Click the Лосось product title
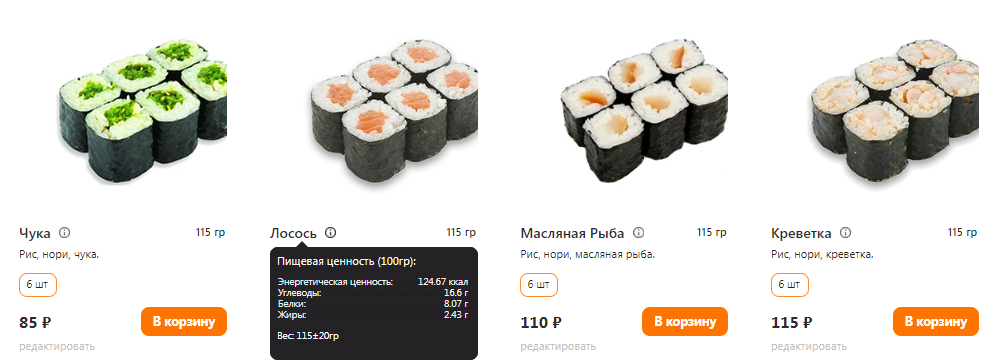 click(293, 233)
